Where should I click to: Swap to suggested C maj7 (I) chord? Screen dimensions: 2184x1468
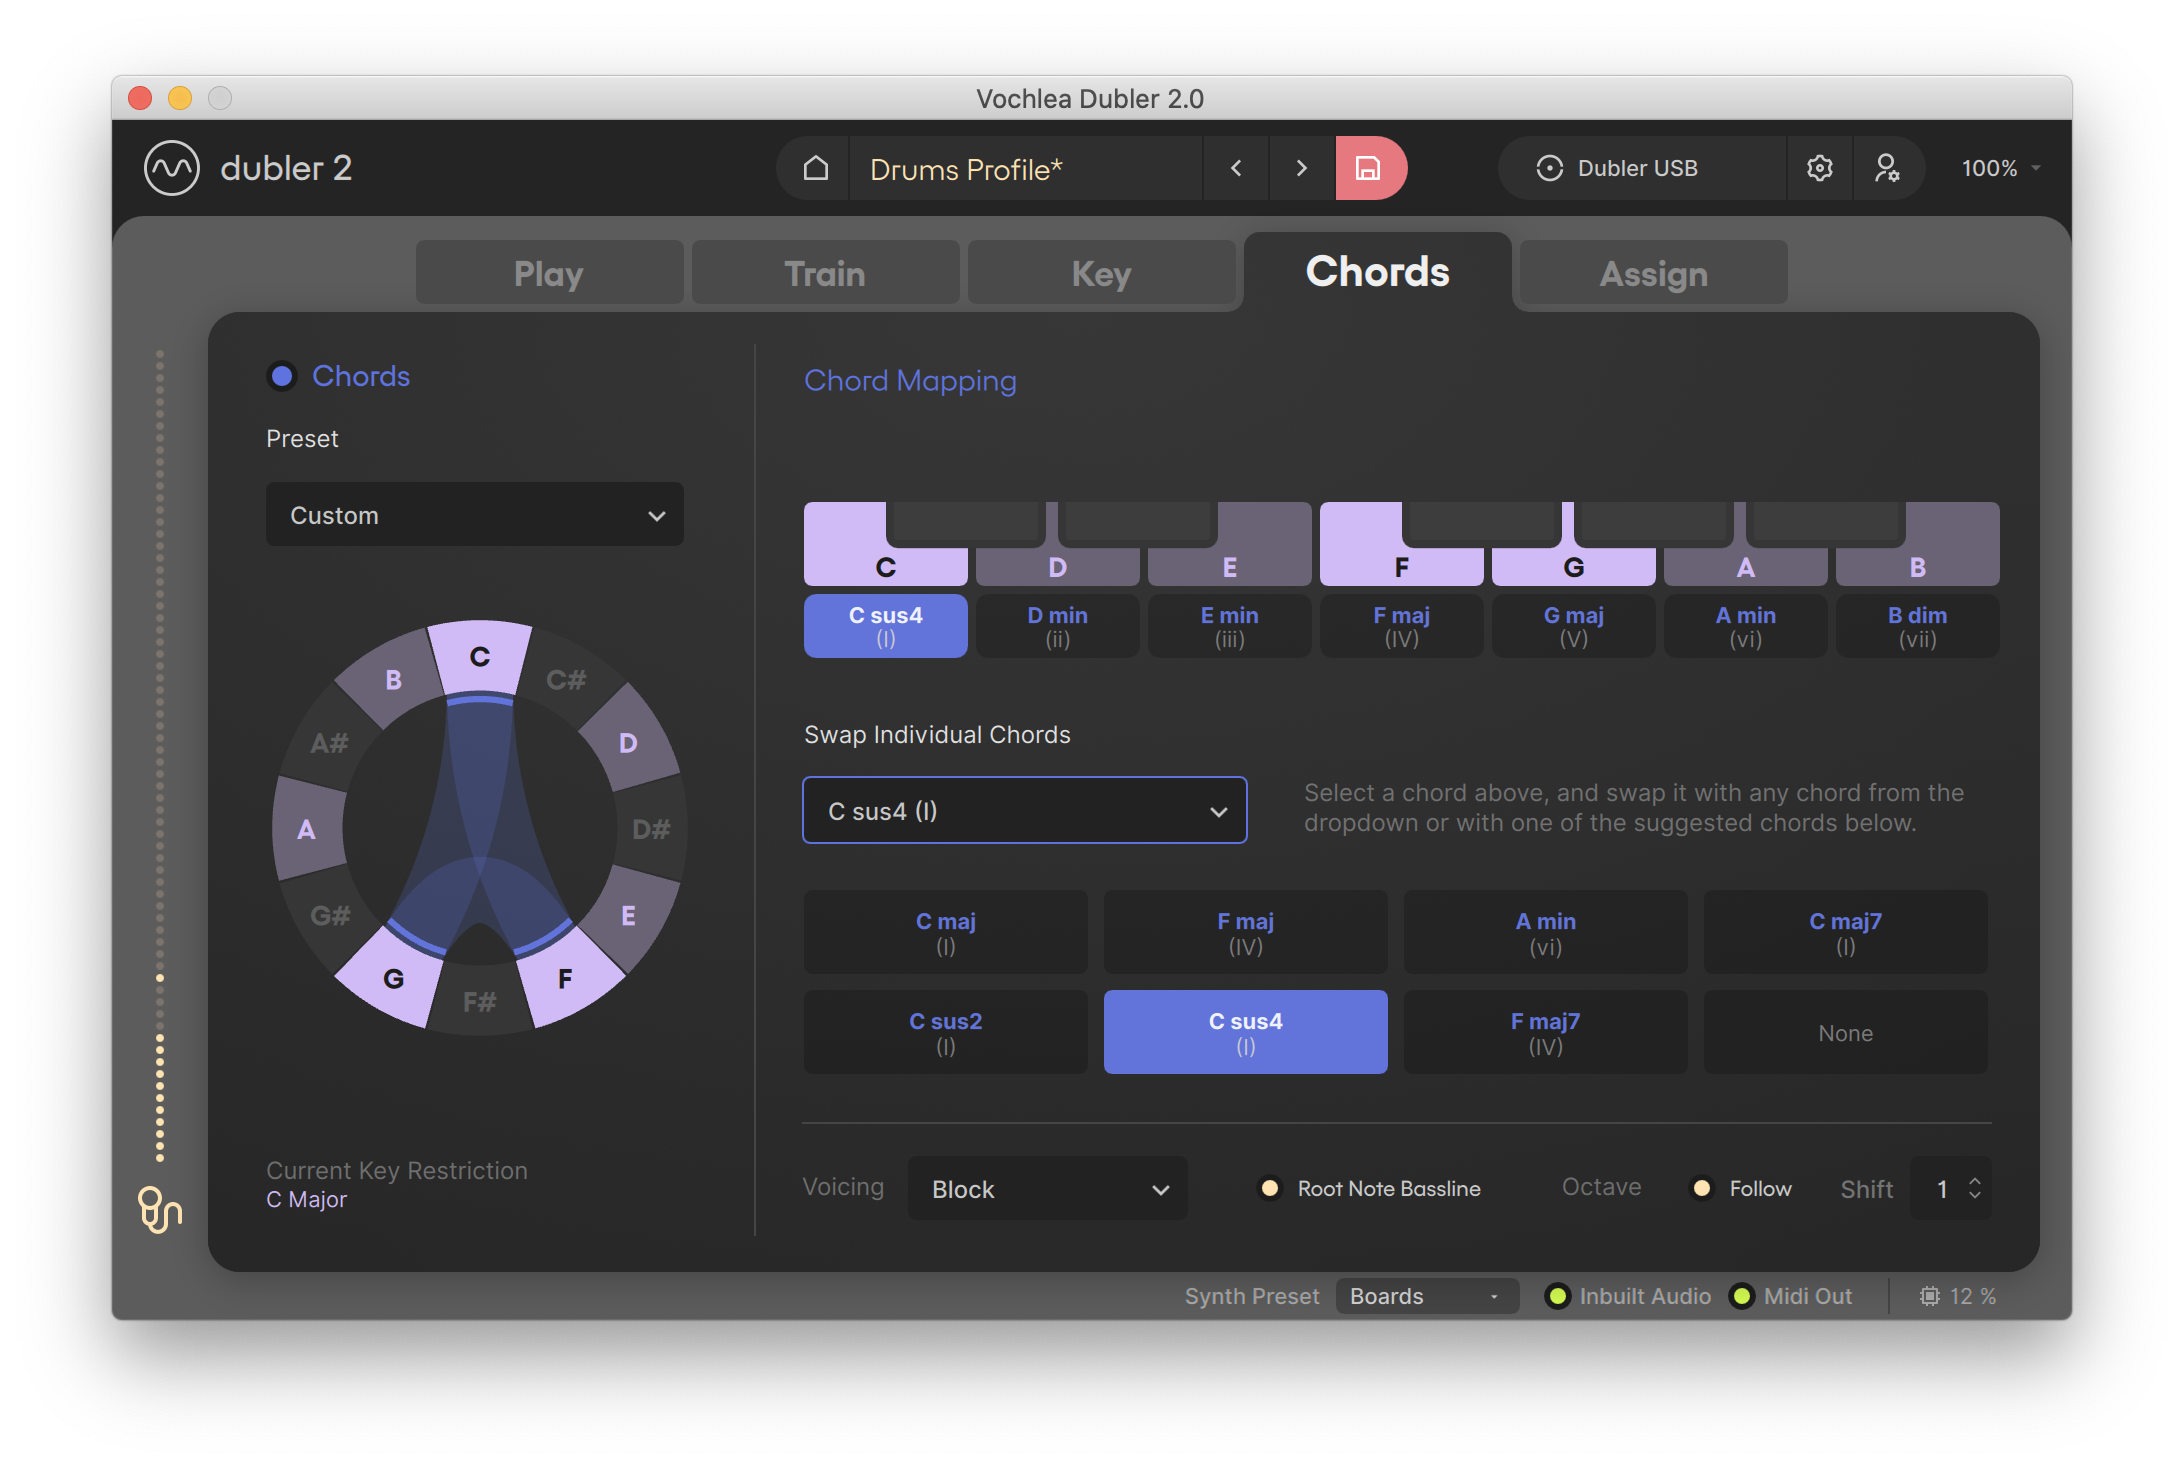click(1845, 932)
